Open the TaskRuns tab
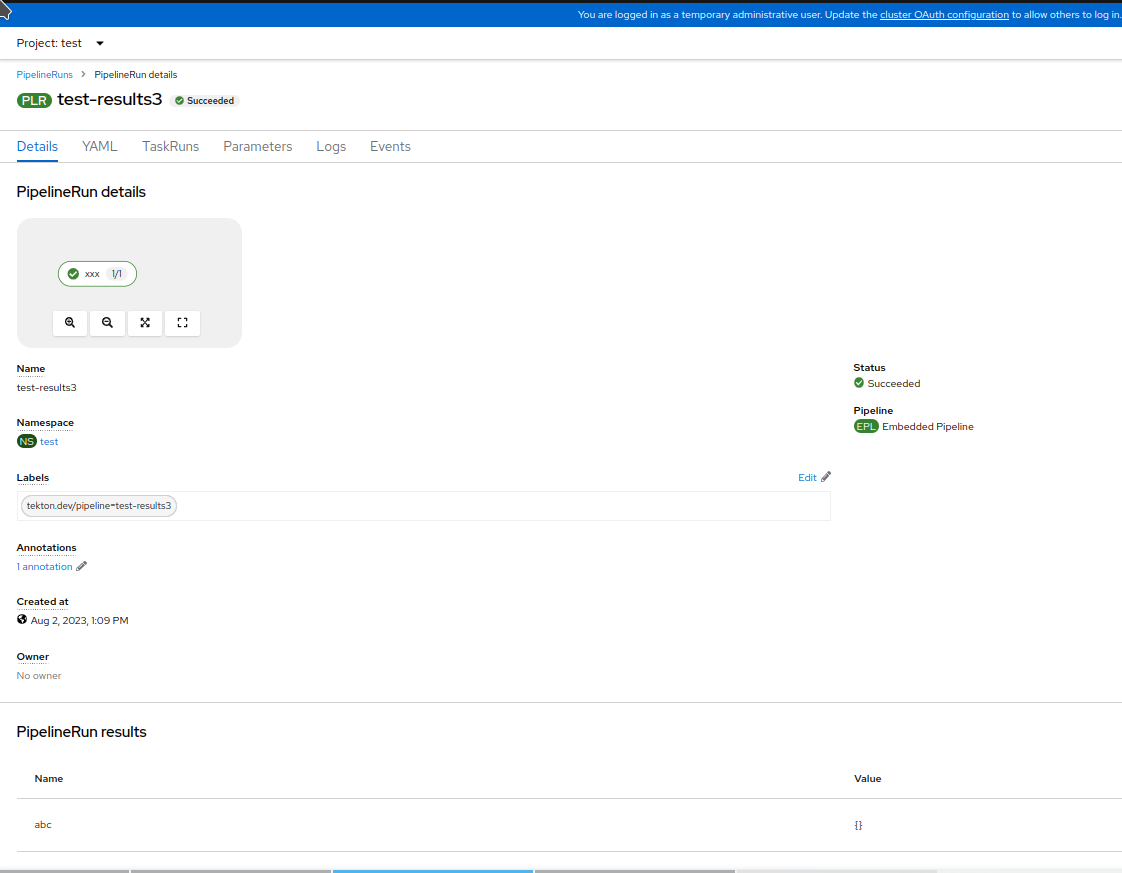This screenshot has width=1122, height=873. coord(170,146)
